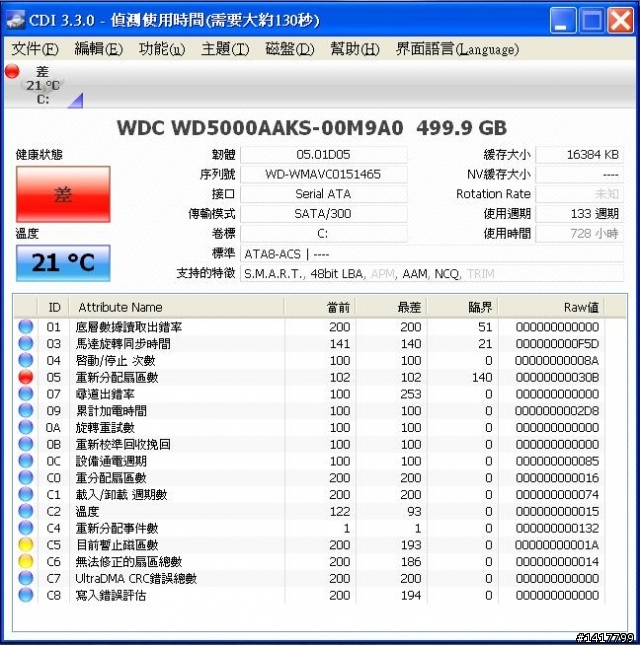Screen dimensions: 640x646
Task: Click the 最差 column header
Action: click(x=391, y=307)
